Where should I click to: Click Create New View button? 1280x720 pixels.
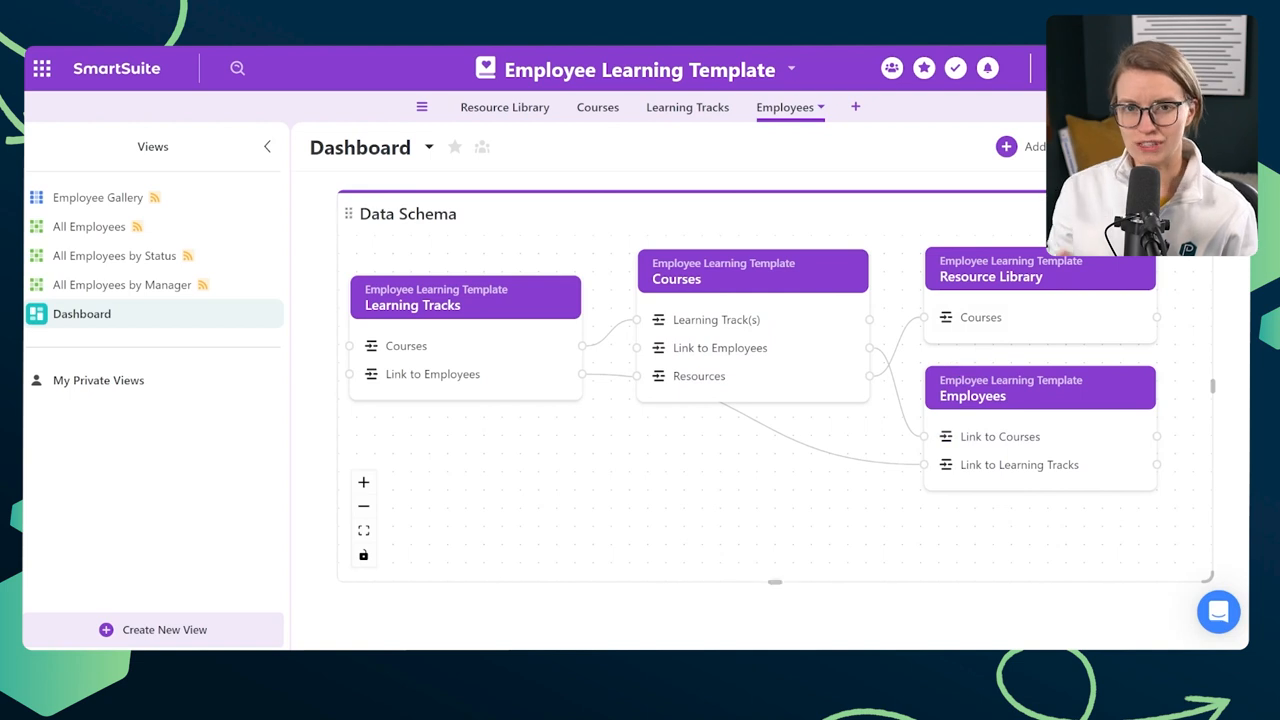coord(153,630)
